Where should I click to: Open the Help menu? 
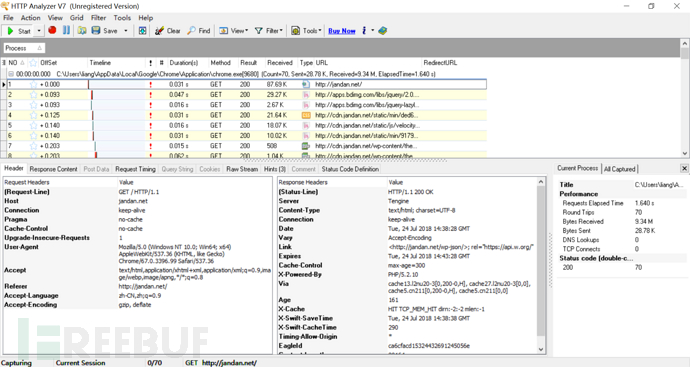coord(146,18)
